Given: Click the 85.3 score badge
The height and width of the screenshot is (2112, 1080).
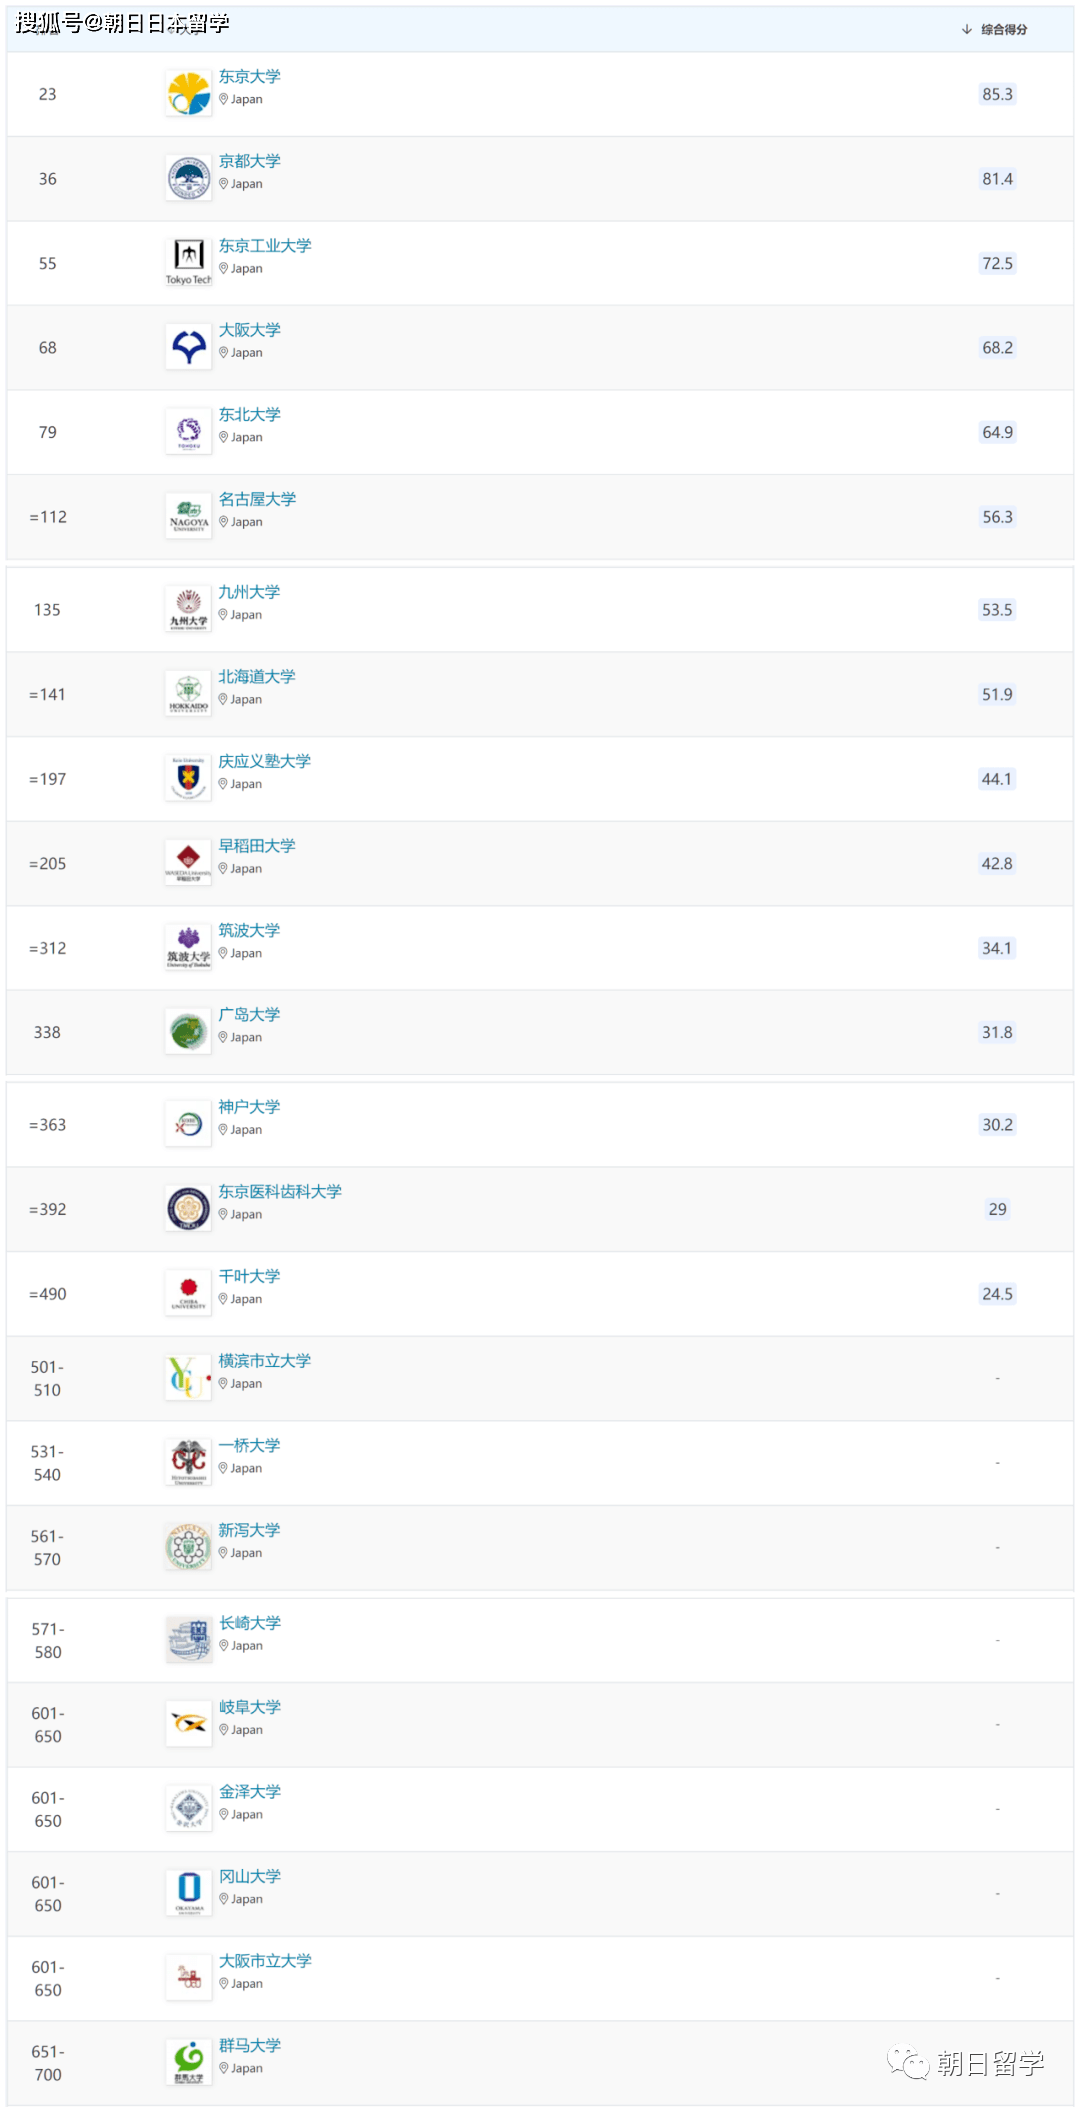Looking at the screenshot, I should (x=997, y=94).
